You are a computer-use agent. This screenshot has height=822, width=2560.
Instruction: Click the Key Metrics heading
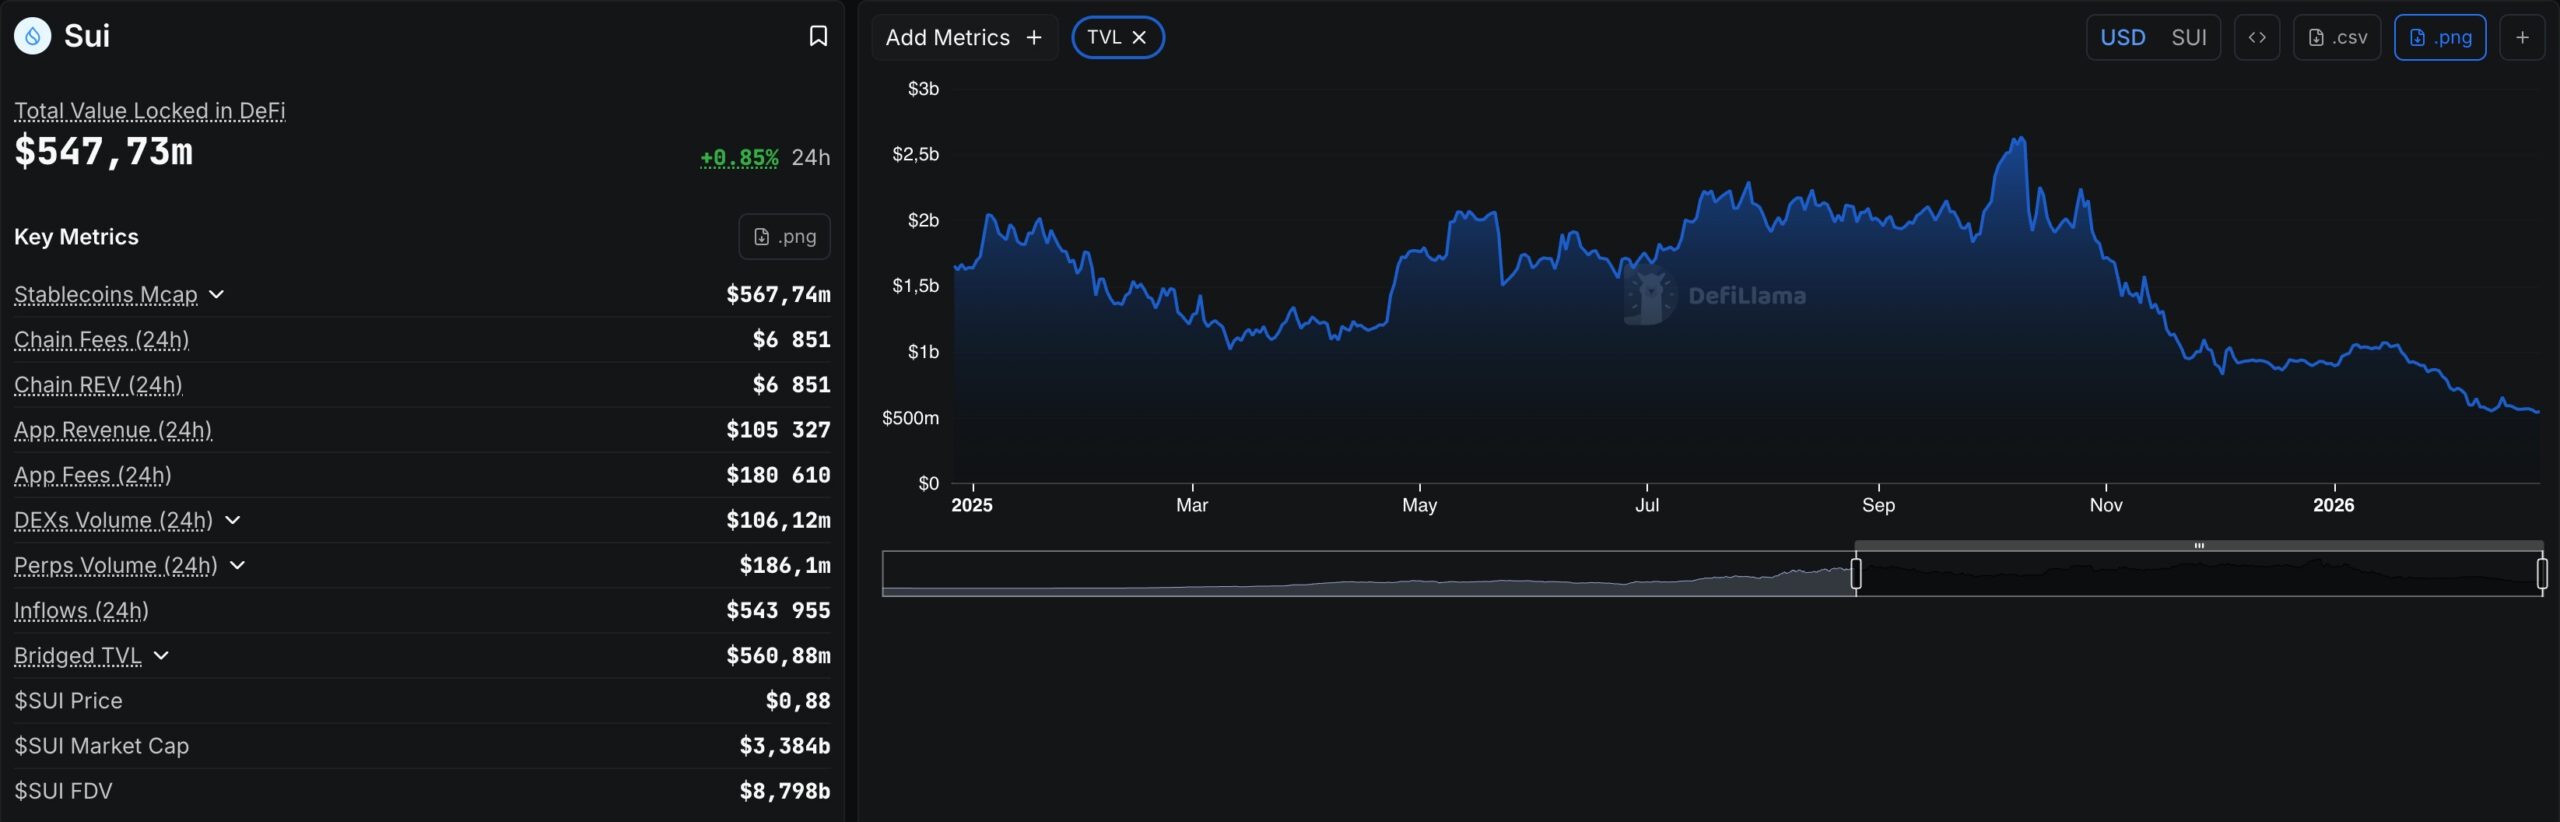click(76, 237)
